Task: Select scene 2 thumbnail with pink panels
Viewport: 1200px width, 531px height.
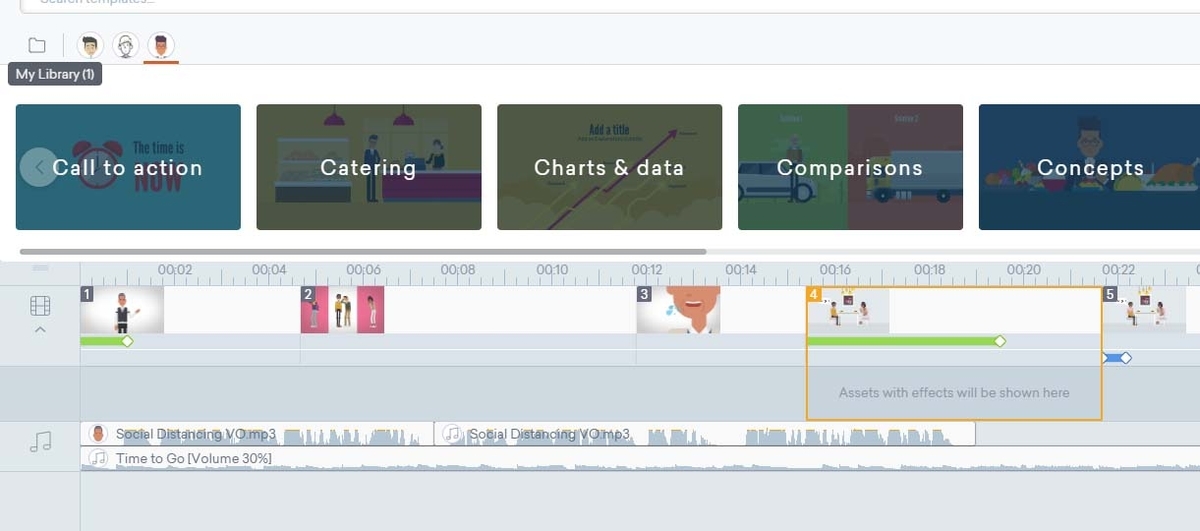Action: [343, 310]
